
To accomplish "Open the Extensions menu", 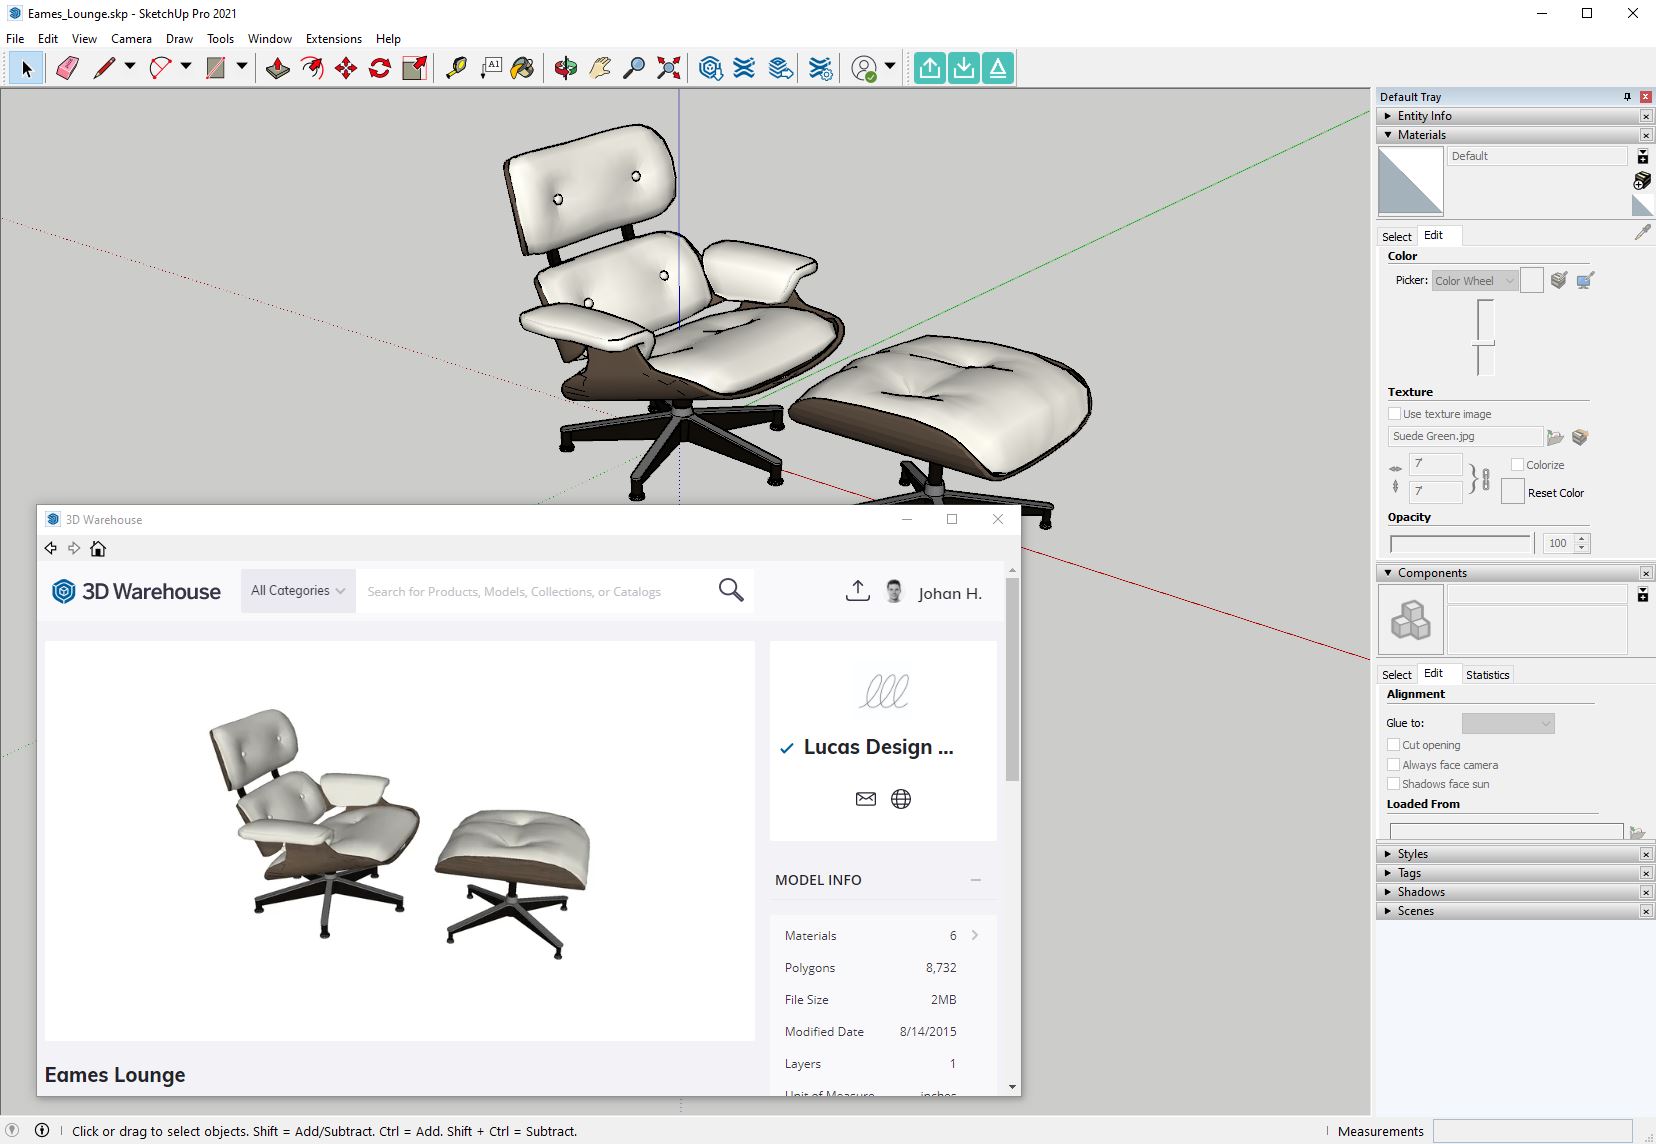I will pos(334,39).
